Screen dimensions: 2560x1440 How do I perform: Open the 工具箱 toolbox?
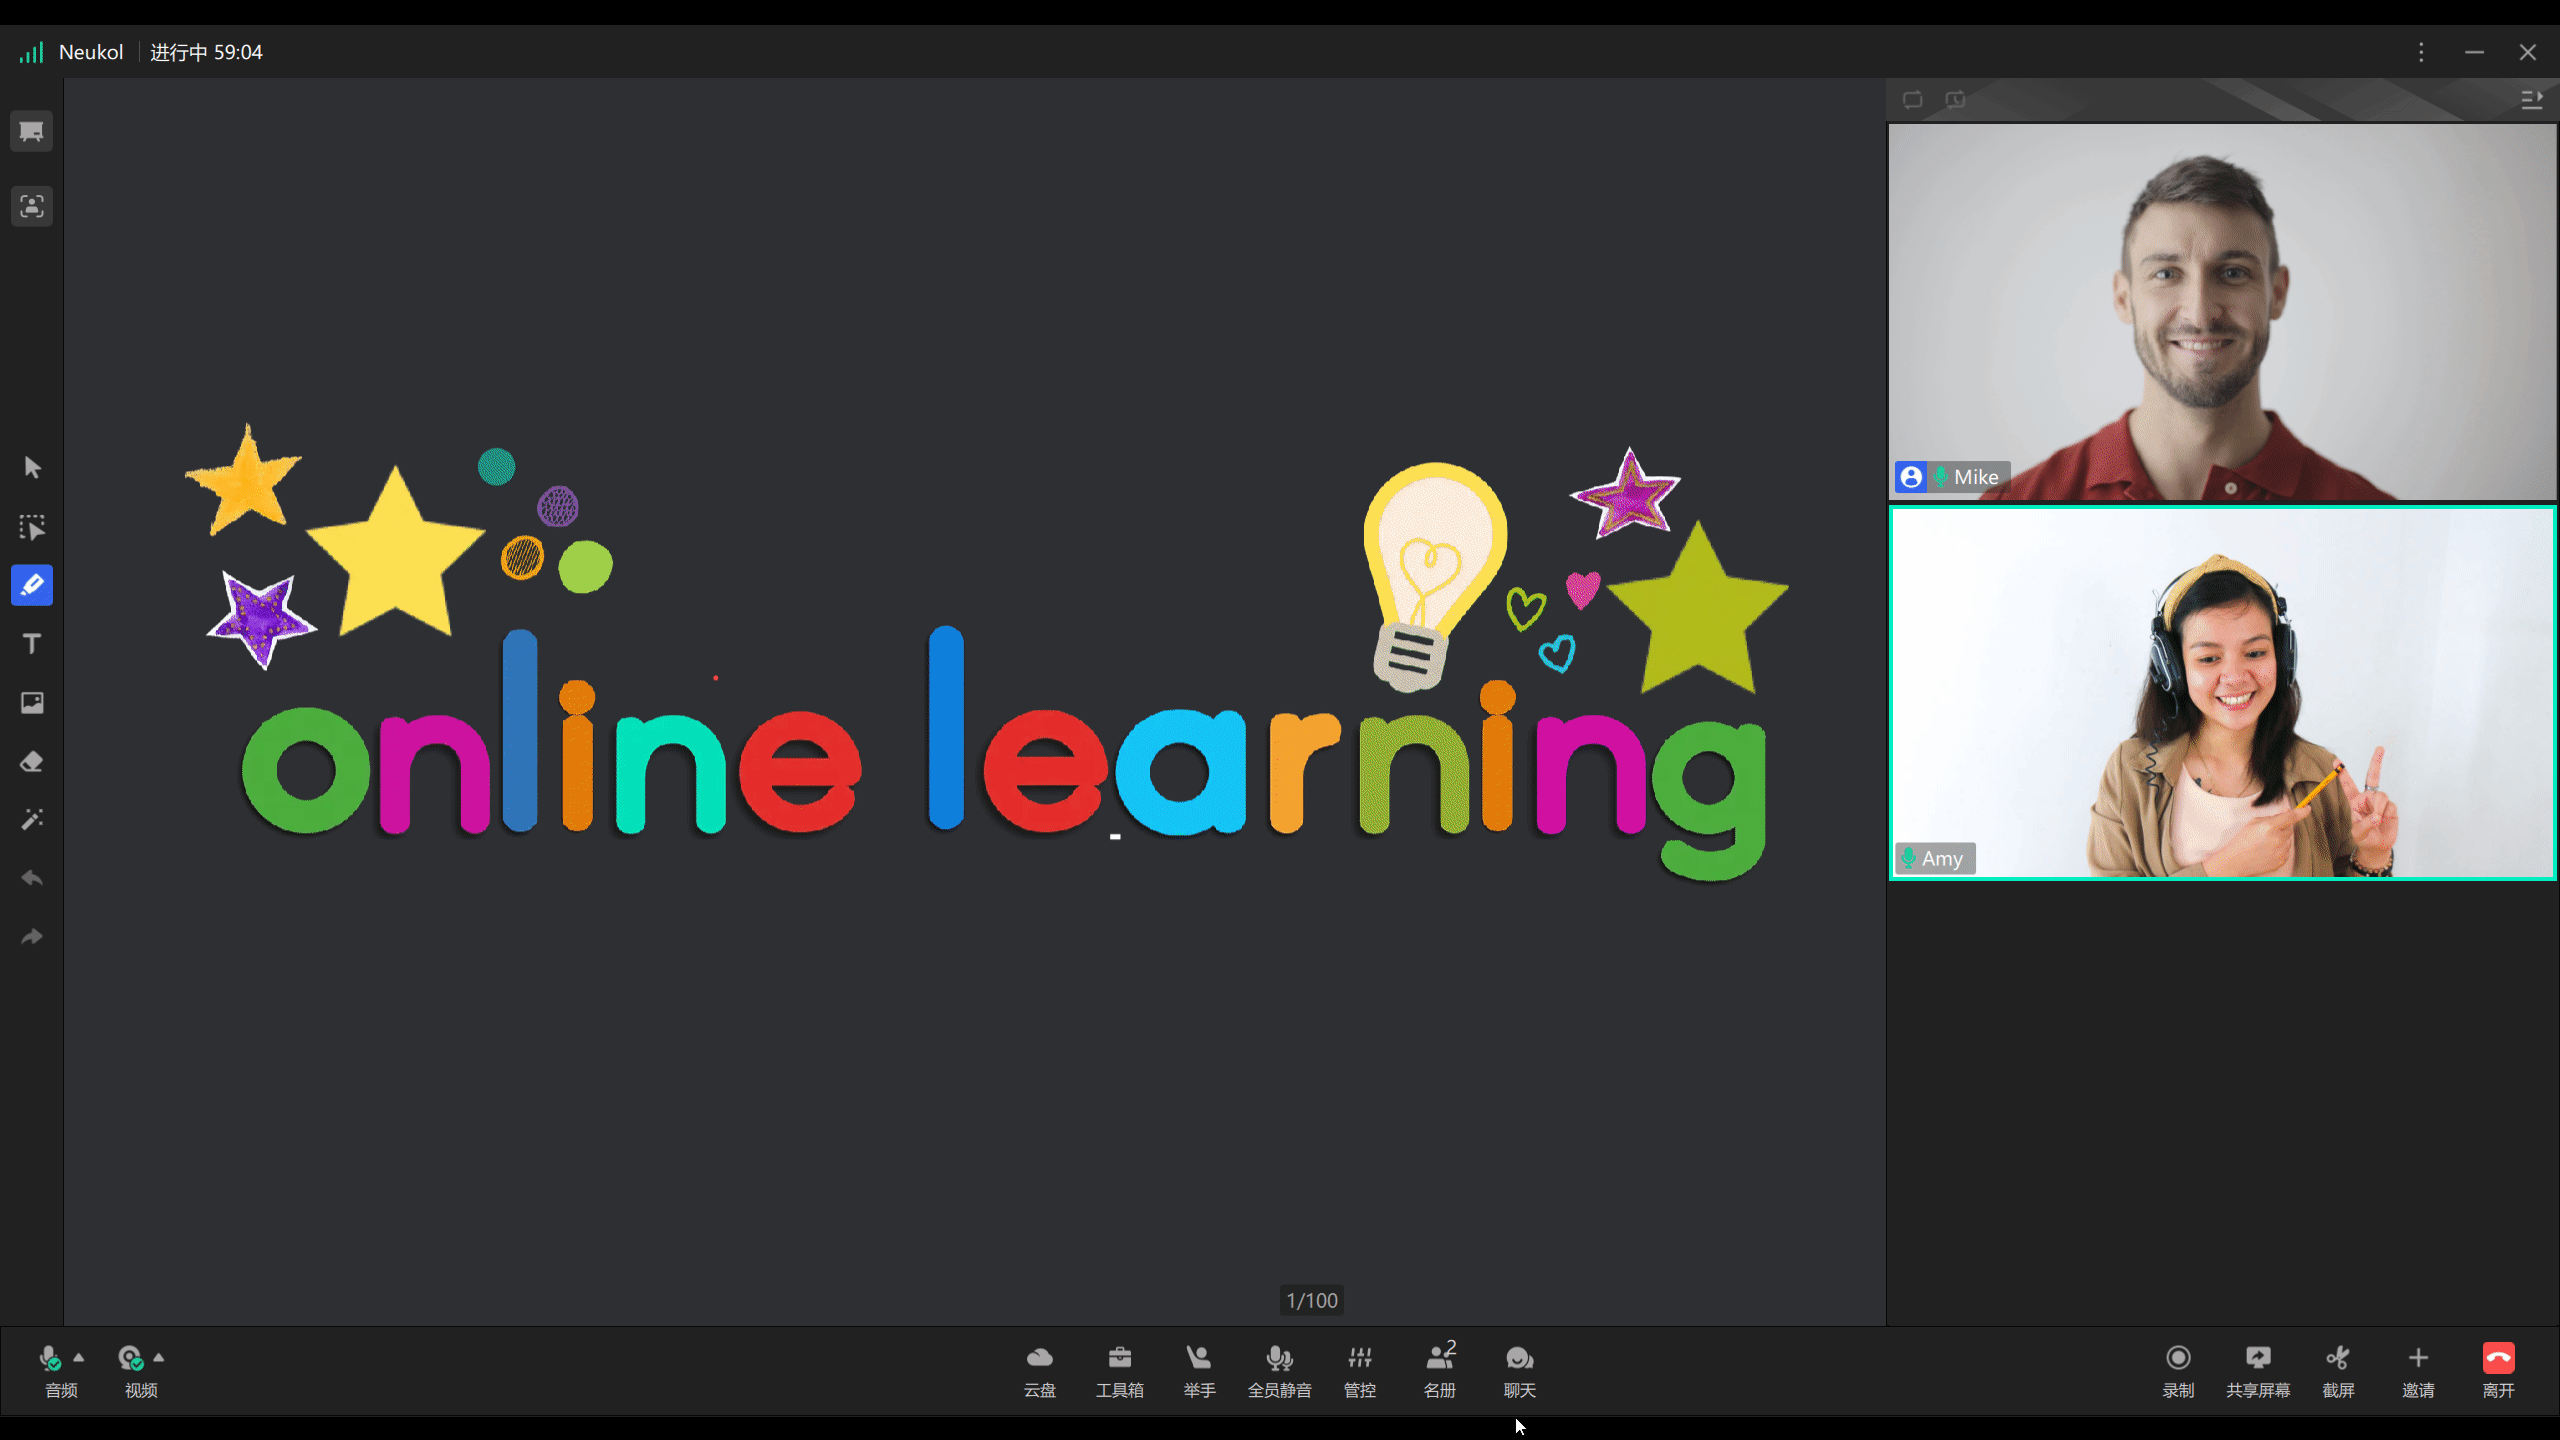click(1120, 1371)
